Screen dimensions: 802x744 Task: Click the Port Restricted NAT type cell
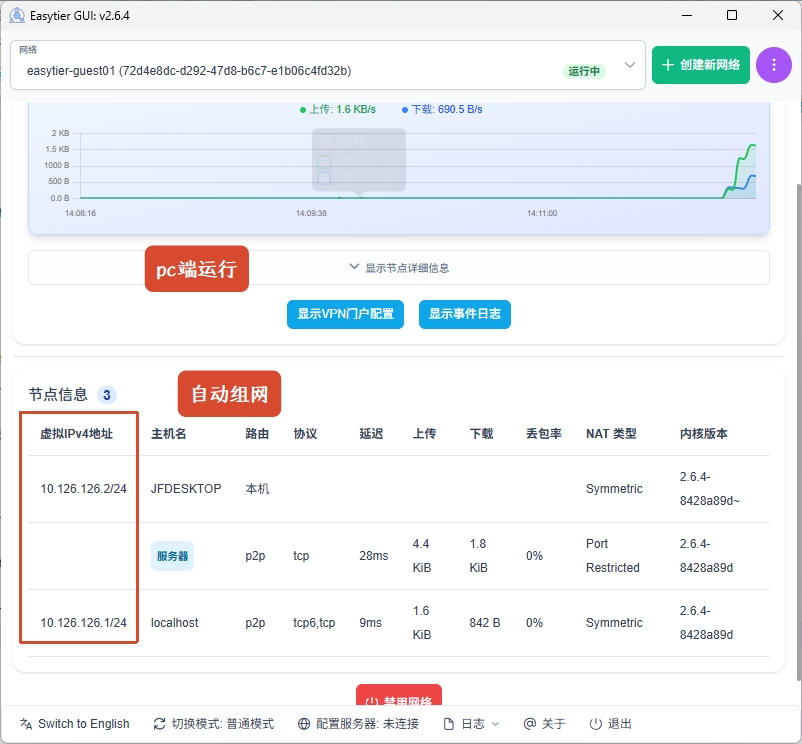tap(613, 556)
